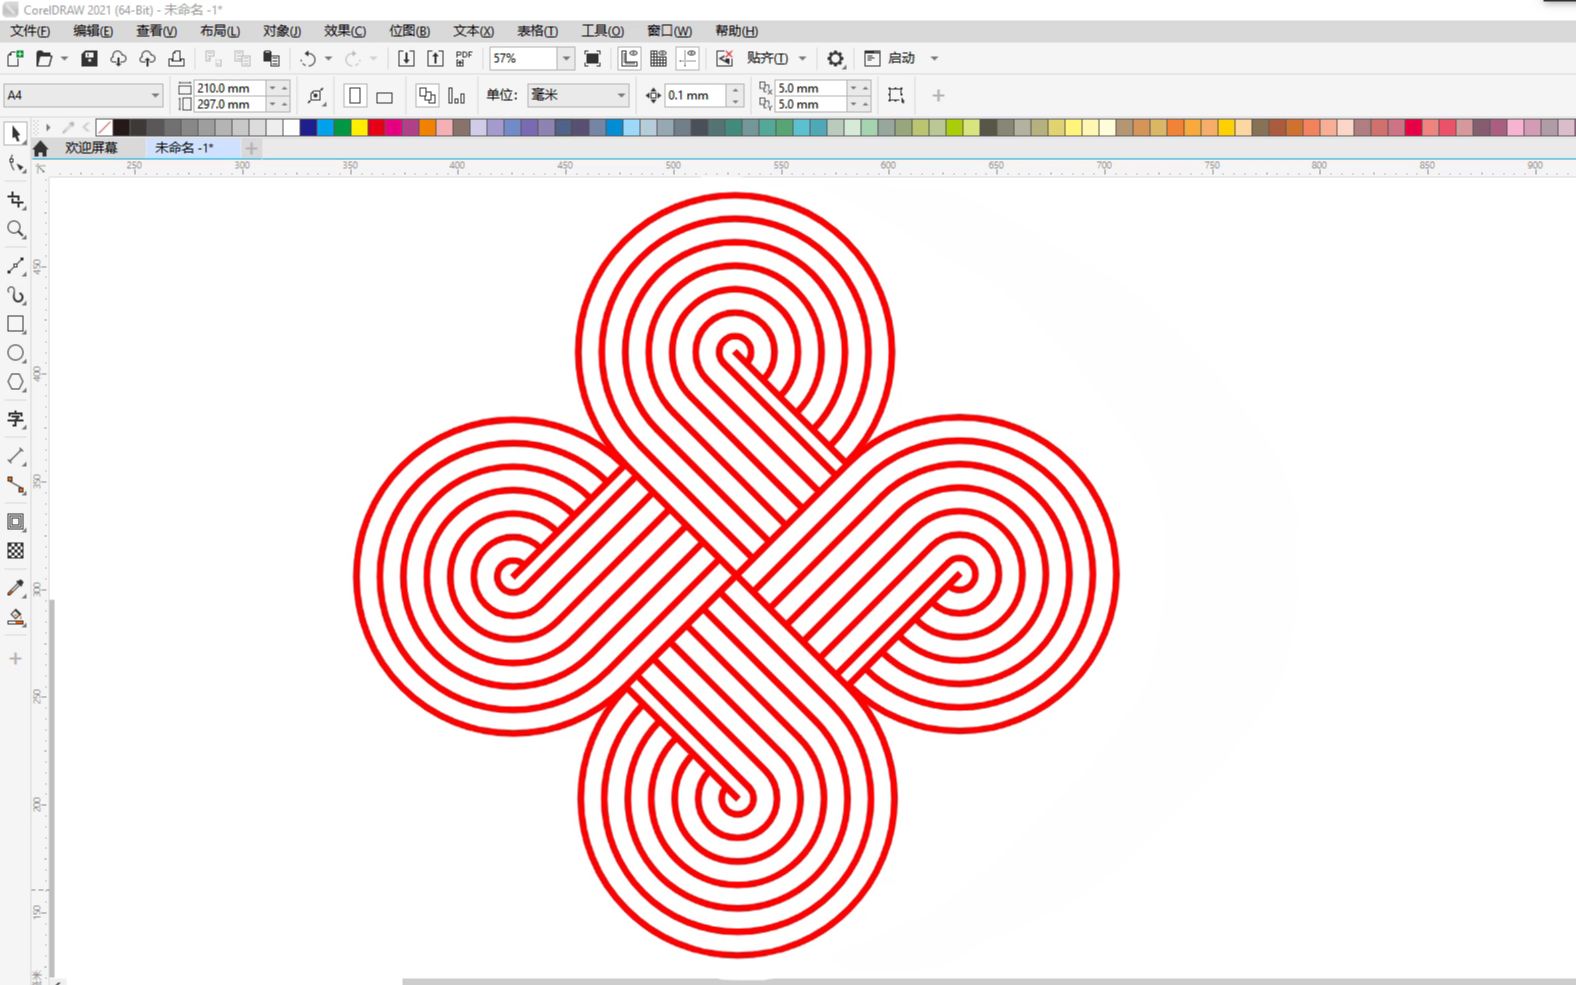Viewport: 1576px width, 985px height.
Task: Select the Interactive Fill tool
Action: click(x=15, y=617)
